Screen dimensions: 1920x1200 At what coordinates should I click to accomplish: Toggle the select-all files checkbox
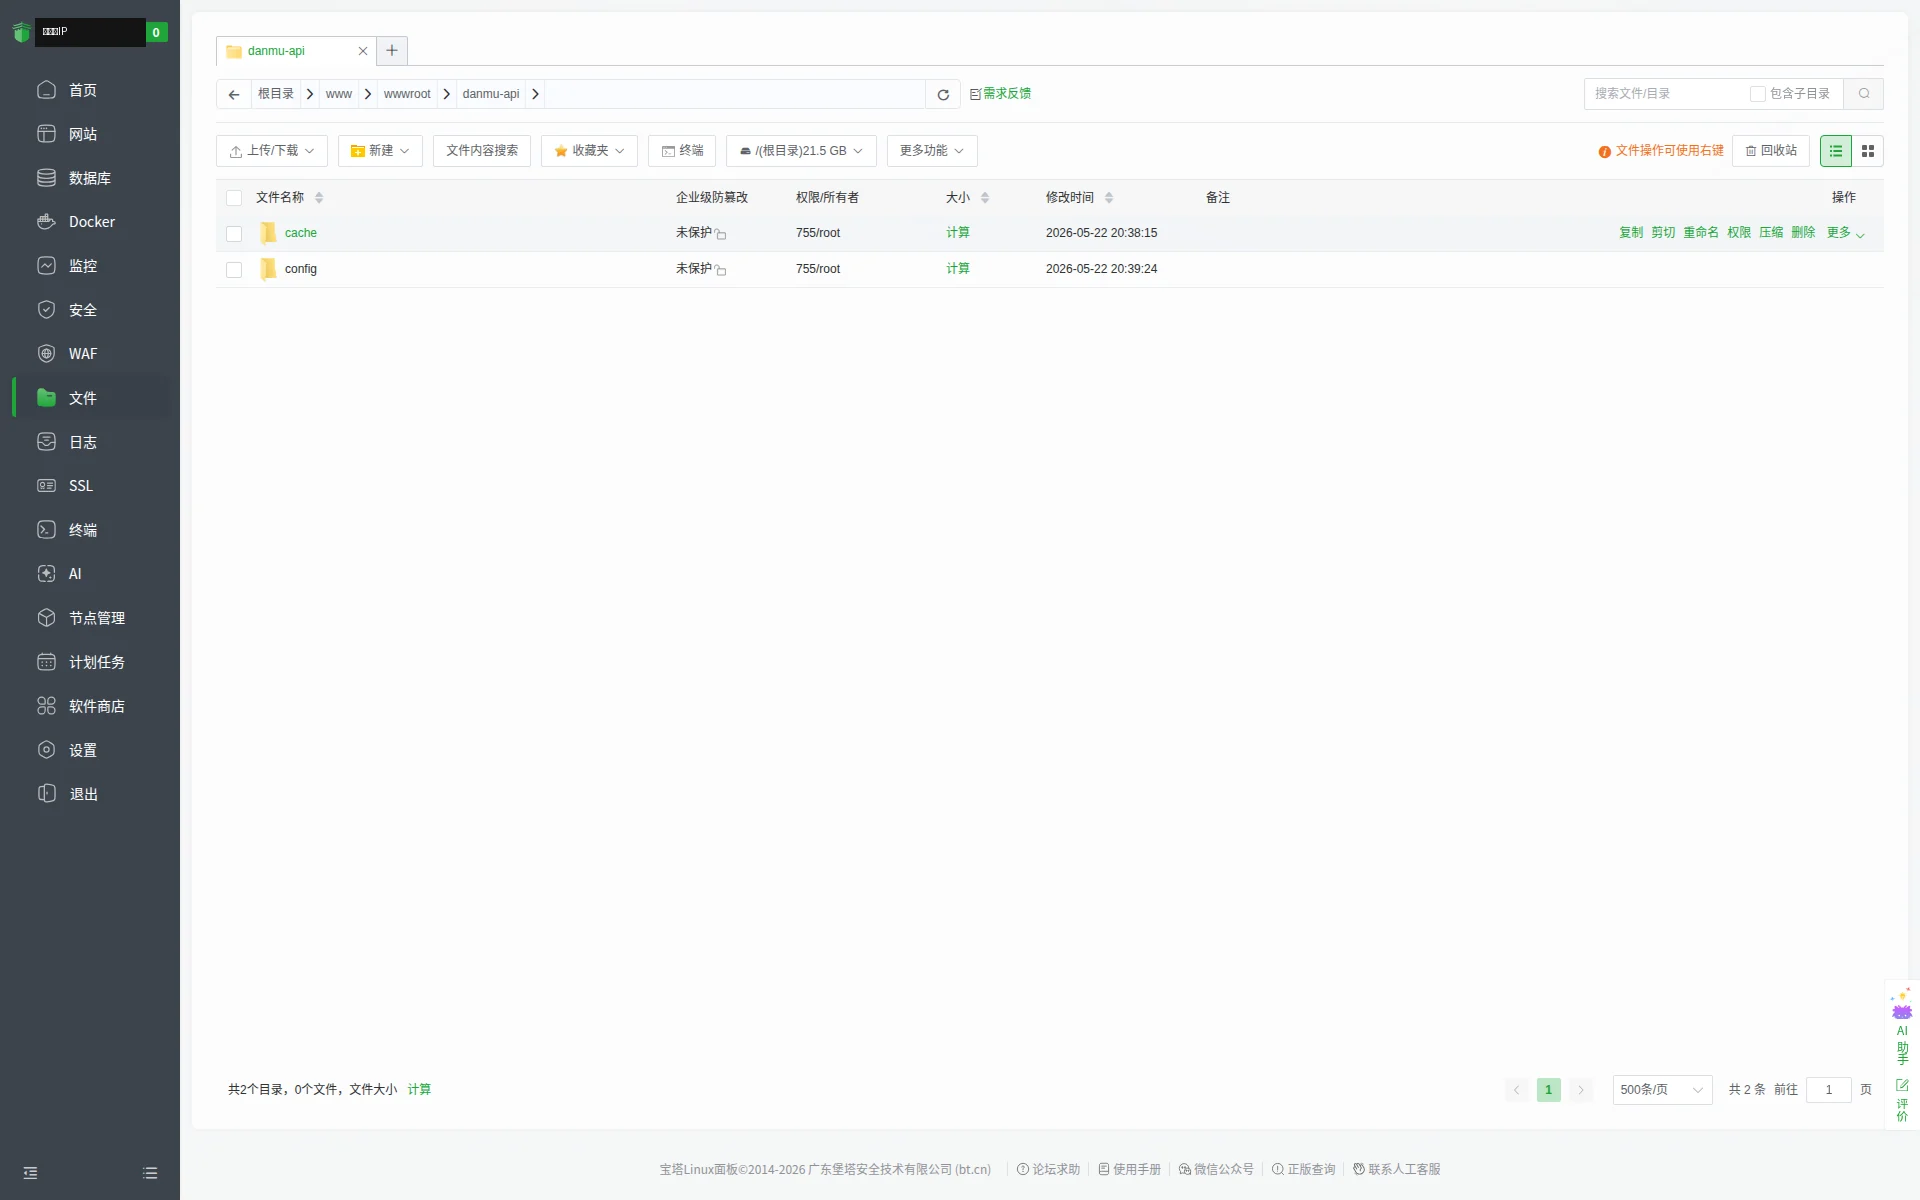tap(234, 198)
